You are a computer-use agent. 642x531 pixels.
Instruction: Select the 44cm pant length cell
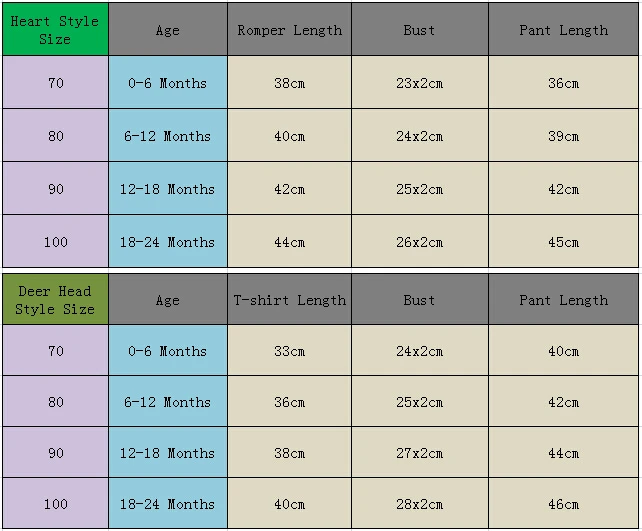(563, 452)
